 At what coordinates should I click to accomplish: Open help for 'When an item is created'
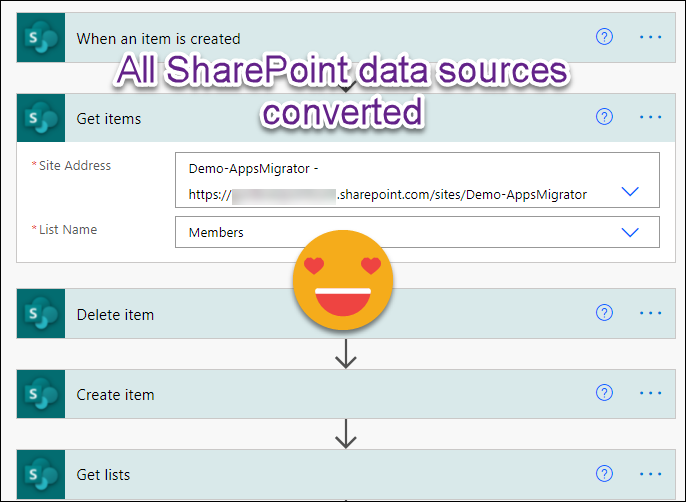click(604, 37)
